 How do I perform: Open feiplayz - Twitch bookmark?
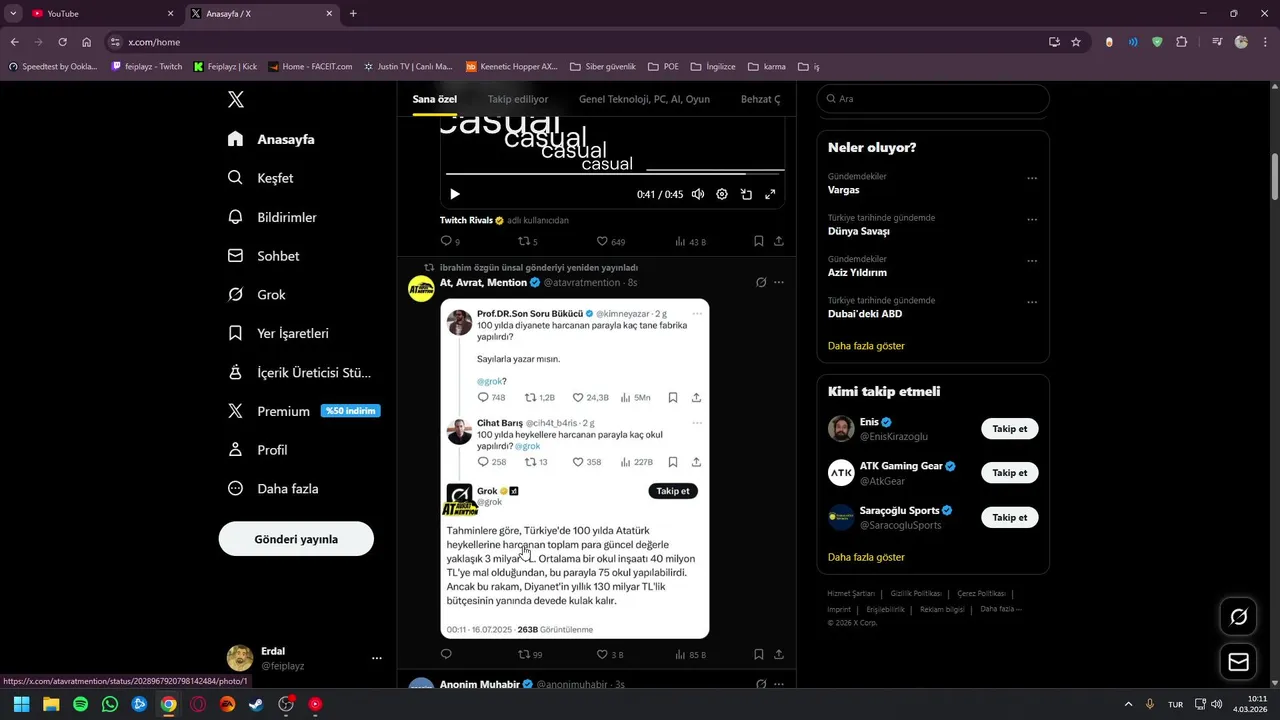(x=147, y=67)
